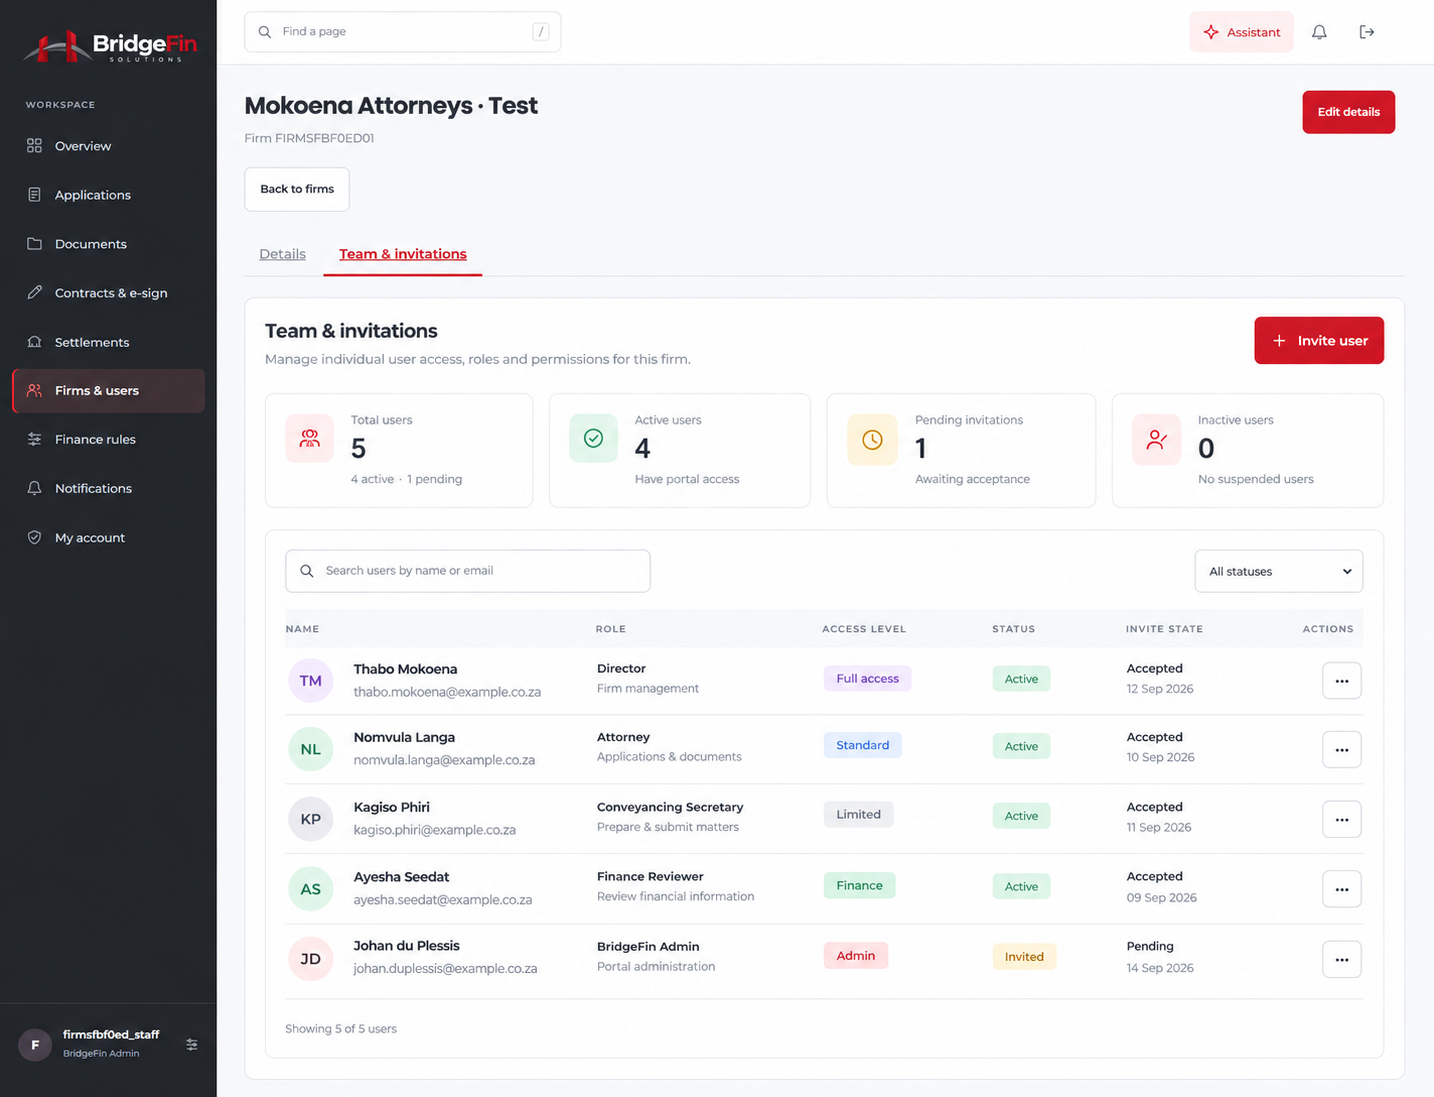Open the Documents folder icon in sidebar
The width and height of the screenshot is (1434, 1097).
(x=35, y=244)
